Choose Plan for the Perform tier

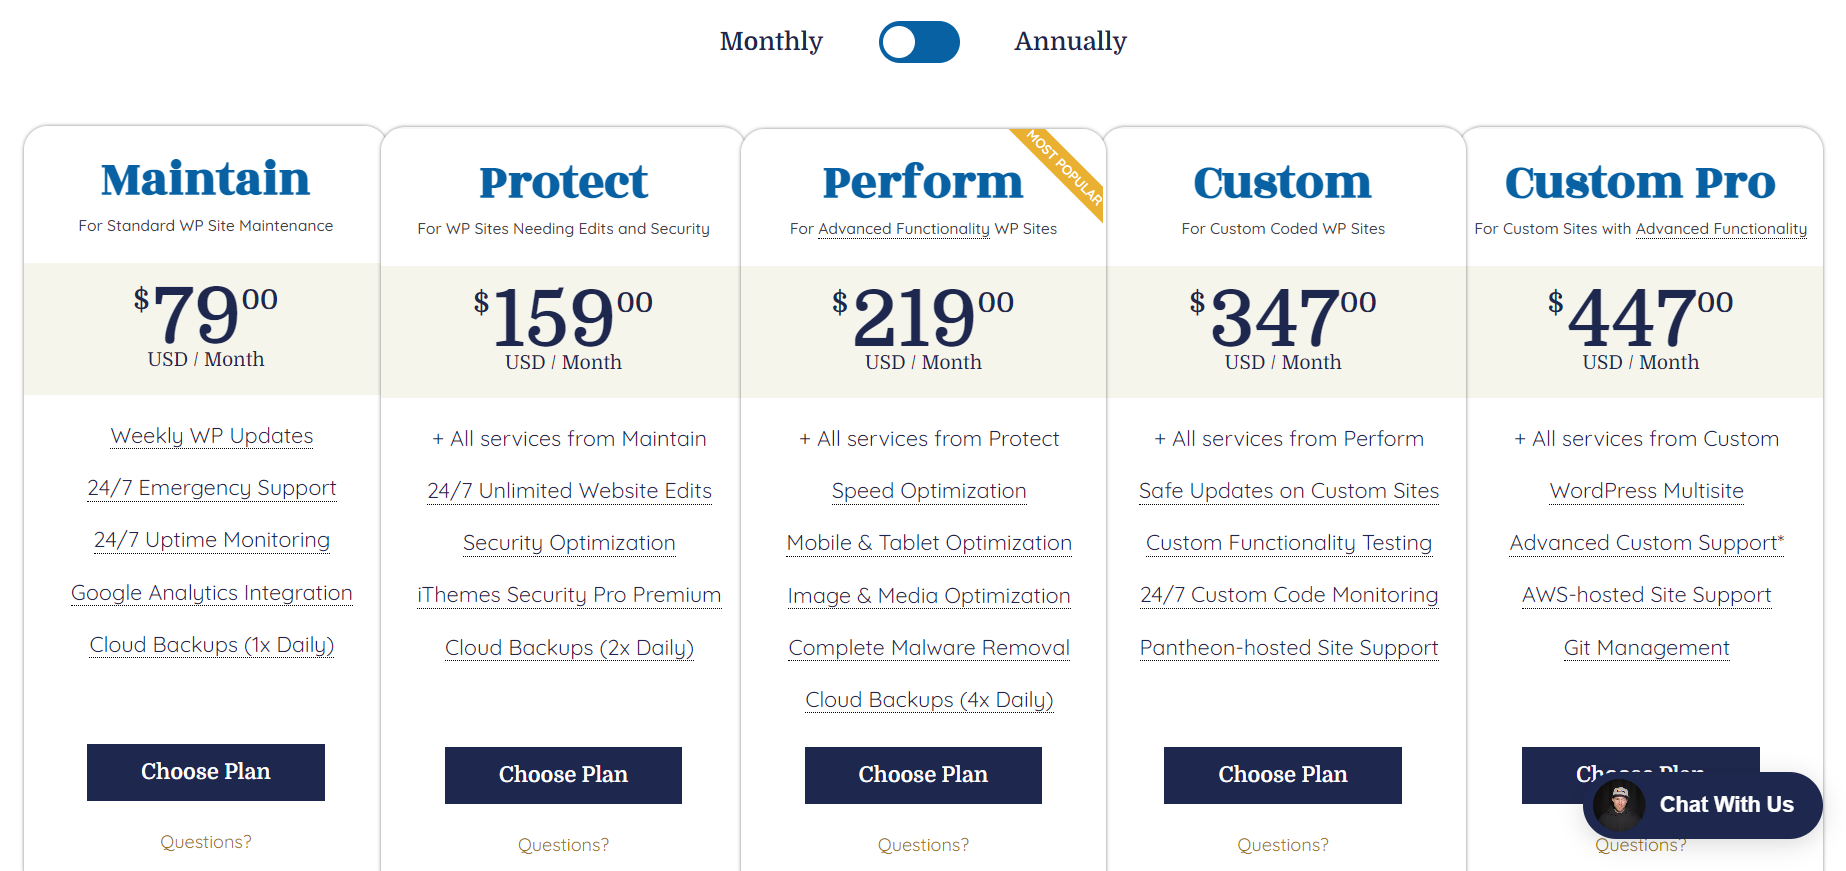point(922,775)
